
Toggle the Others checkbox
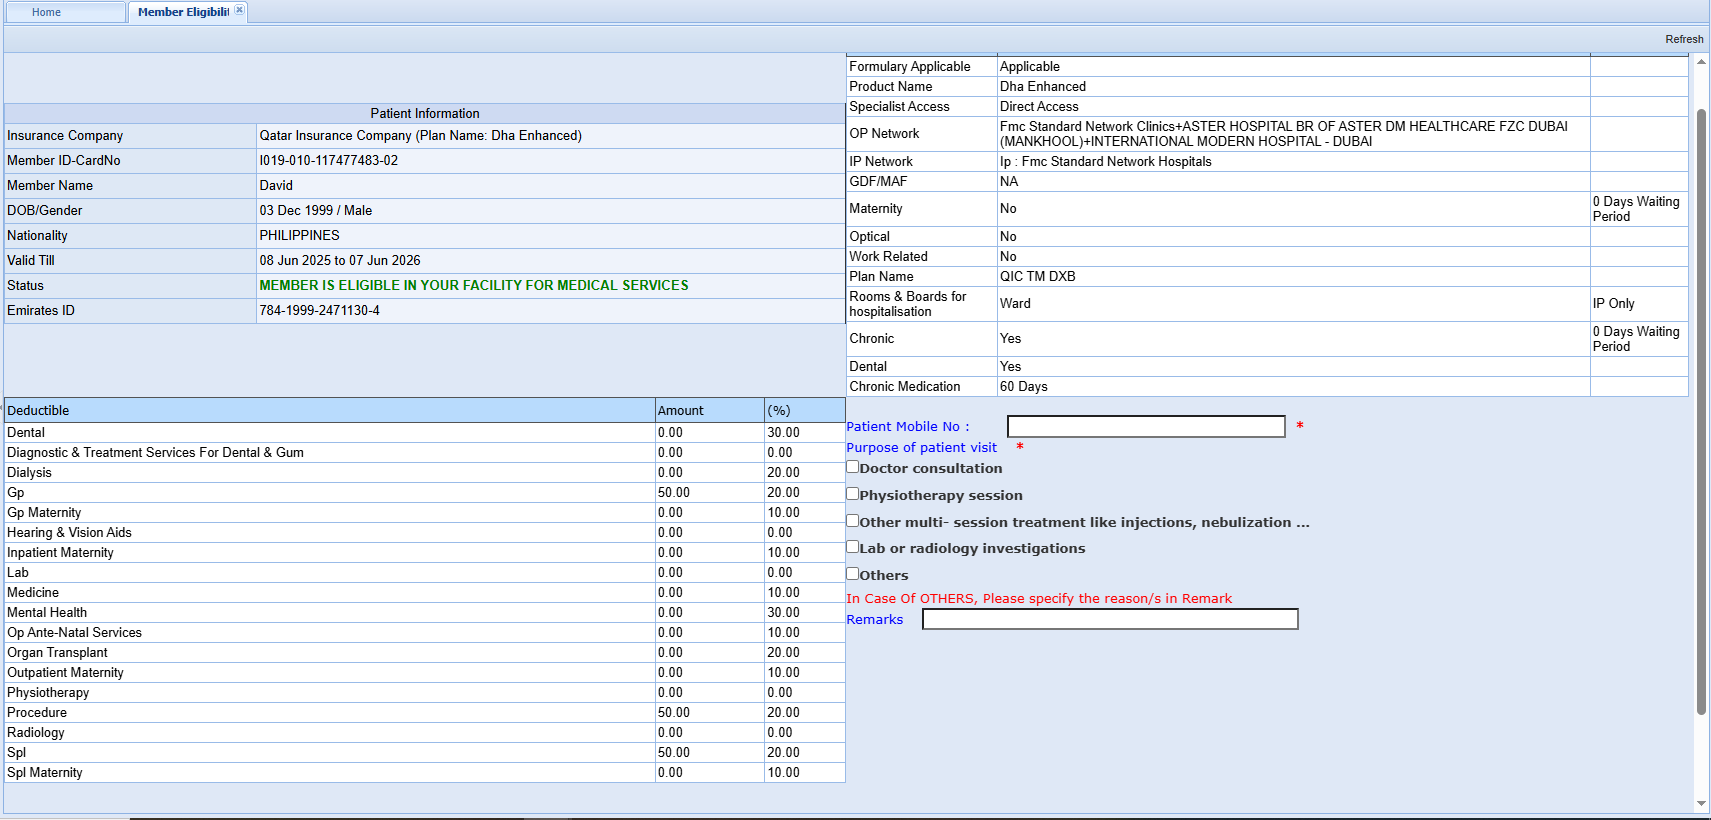point(853,574)
